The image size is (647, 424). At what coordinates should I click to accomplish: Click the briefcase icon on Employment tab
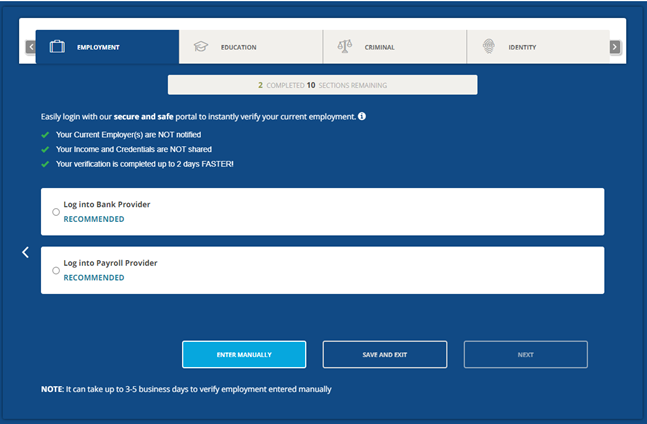pos(58,47)
